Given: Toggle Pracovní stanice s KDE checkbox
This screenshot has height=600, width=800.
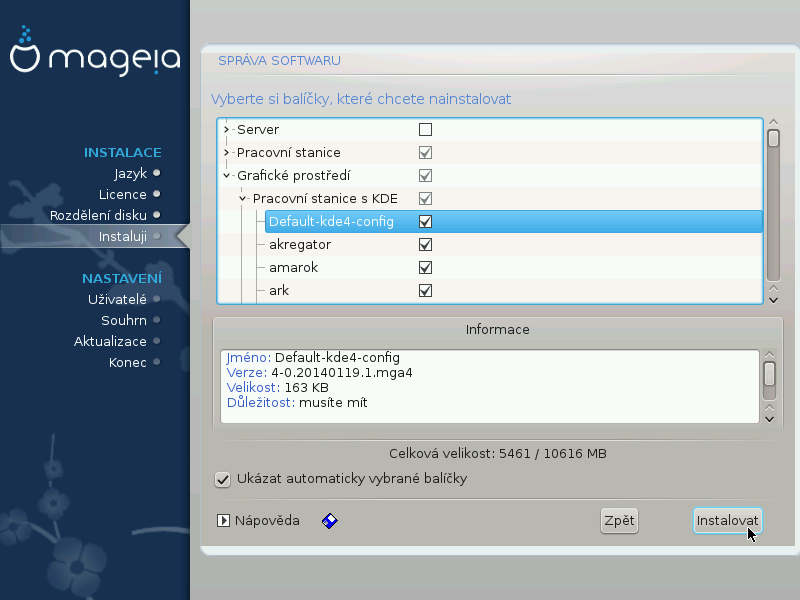Looking at the screenshot, I should pyautogui.click(x=425, y=198).
